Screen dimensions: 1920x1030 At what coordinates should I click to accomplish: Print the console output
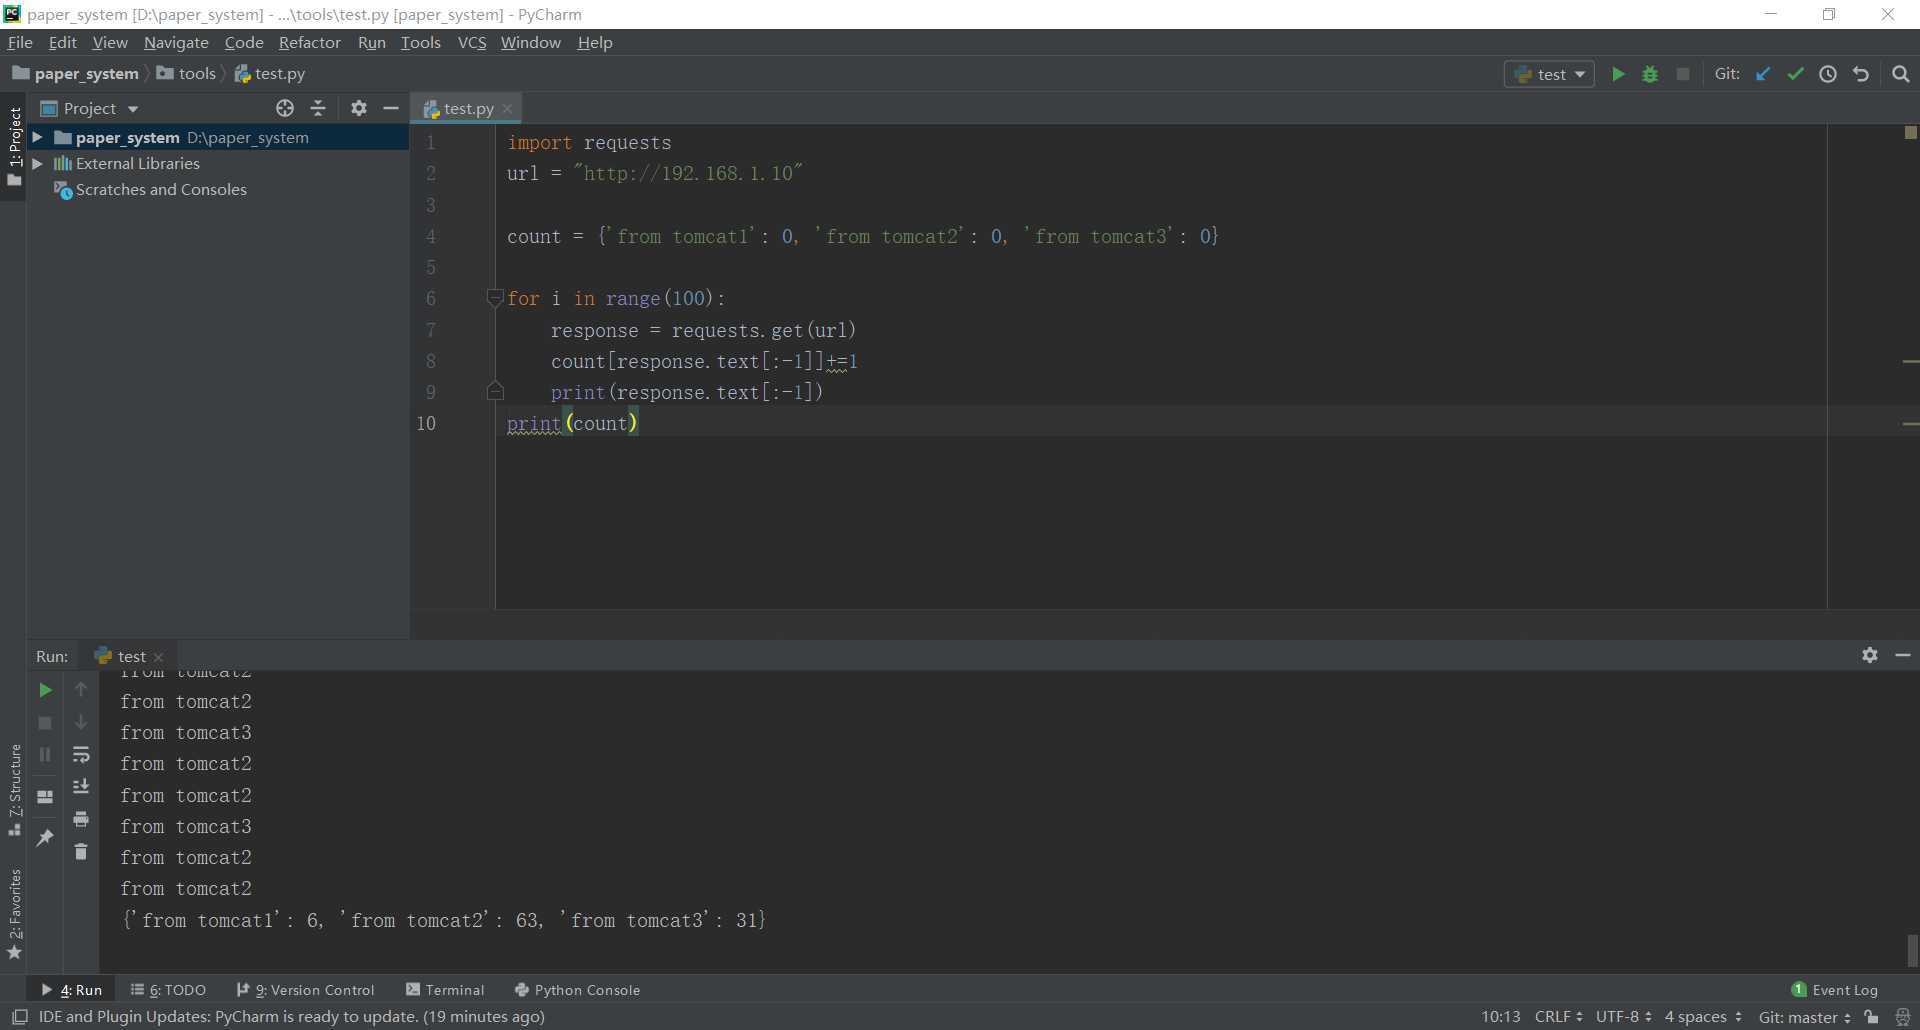pos(81,819)
